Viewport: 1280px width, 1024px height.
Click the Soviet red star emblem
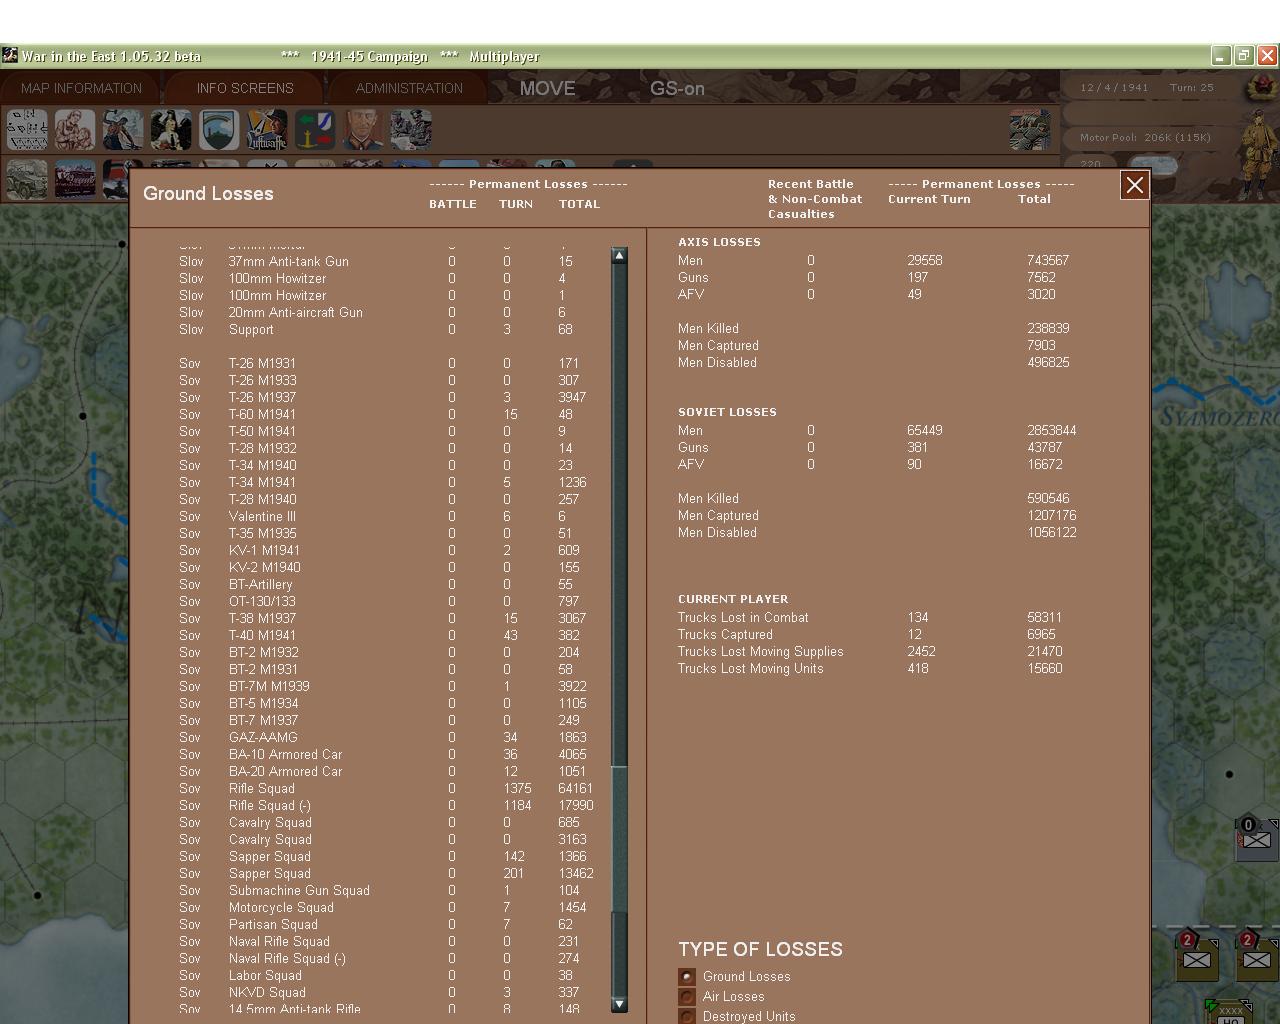pos(1262,88)
